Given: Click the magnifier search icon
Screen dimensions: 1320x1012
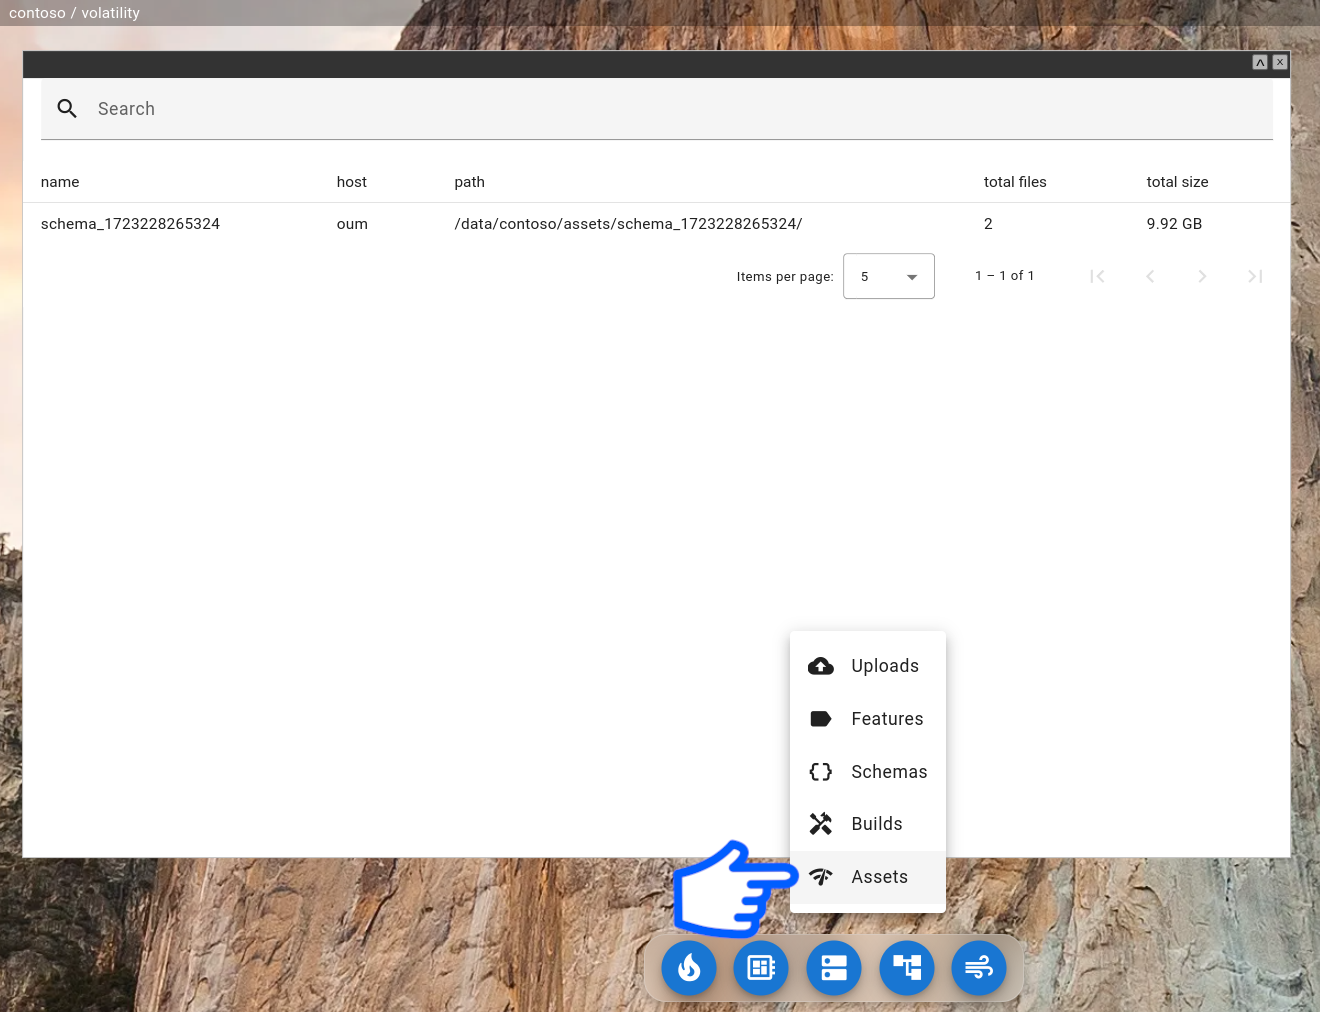Looking at the screenshot, I should tap(67, 109).
